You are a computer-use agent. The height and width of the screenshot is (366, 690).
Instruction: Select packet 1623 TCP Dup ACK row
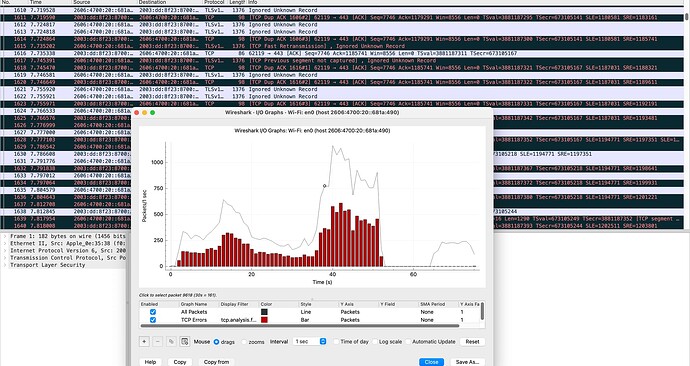pos(342,104)
